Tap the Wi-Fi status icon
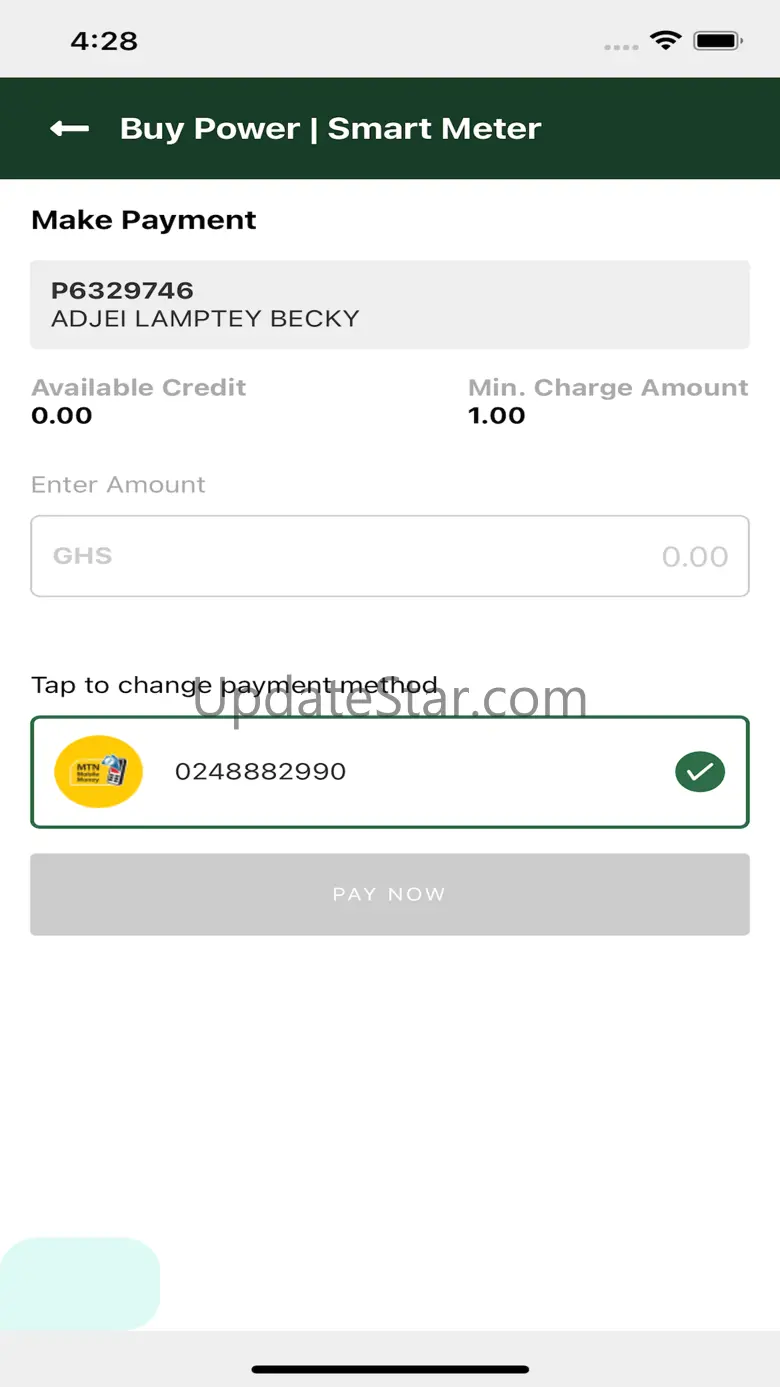 point(665,41)
